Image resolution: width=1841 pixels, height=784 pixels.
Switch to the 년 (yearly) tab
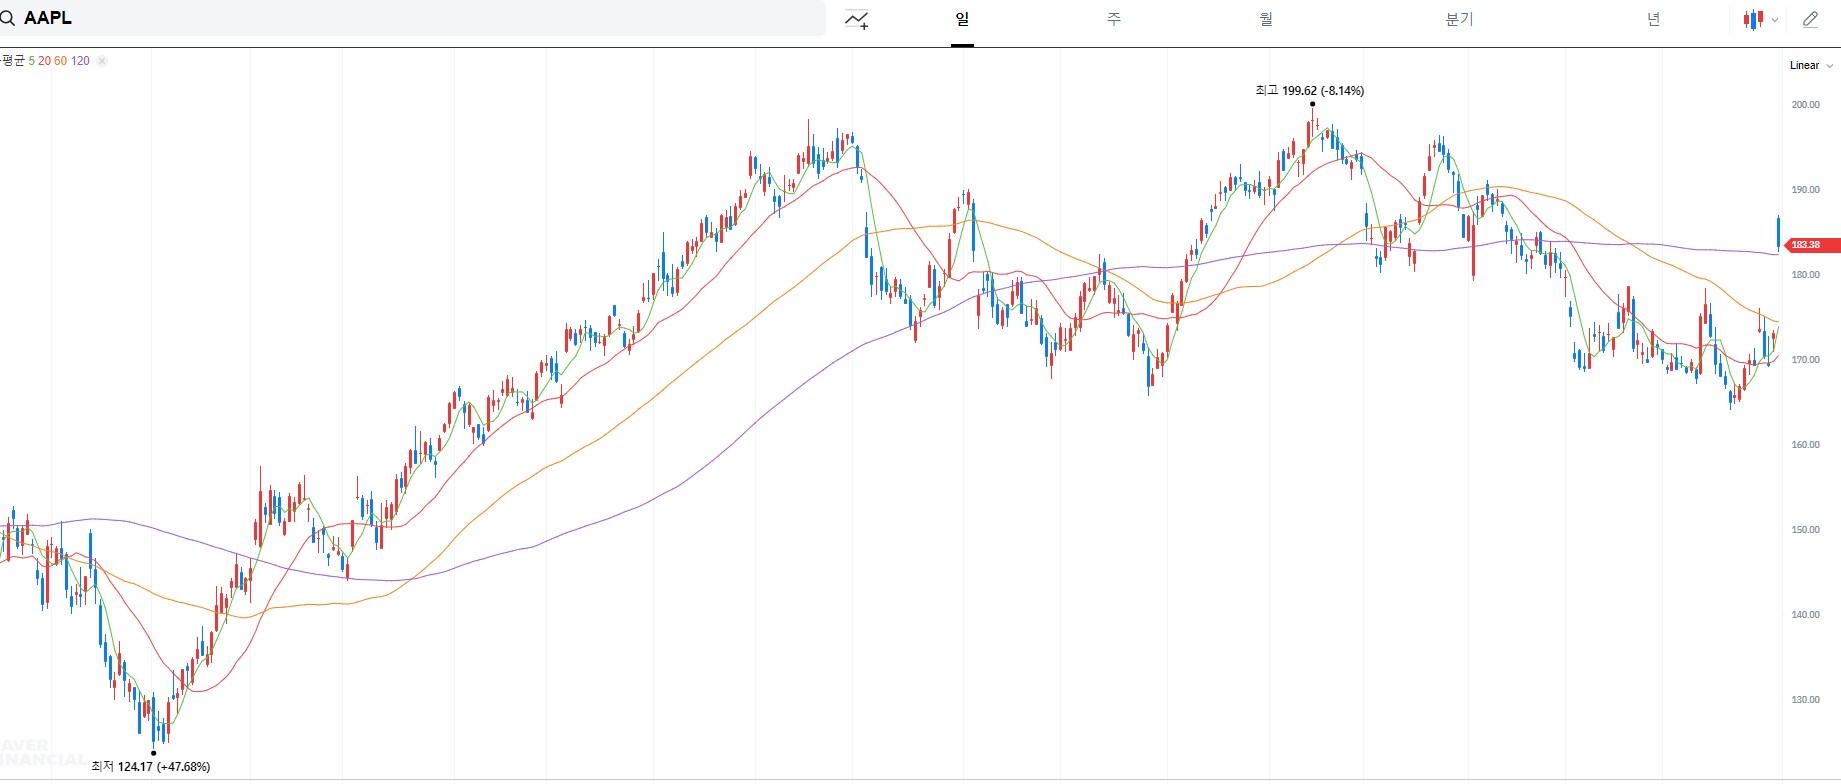pos(1653,19)
